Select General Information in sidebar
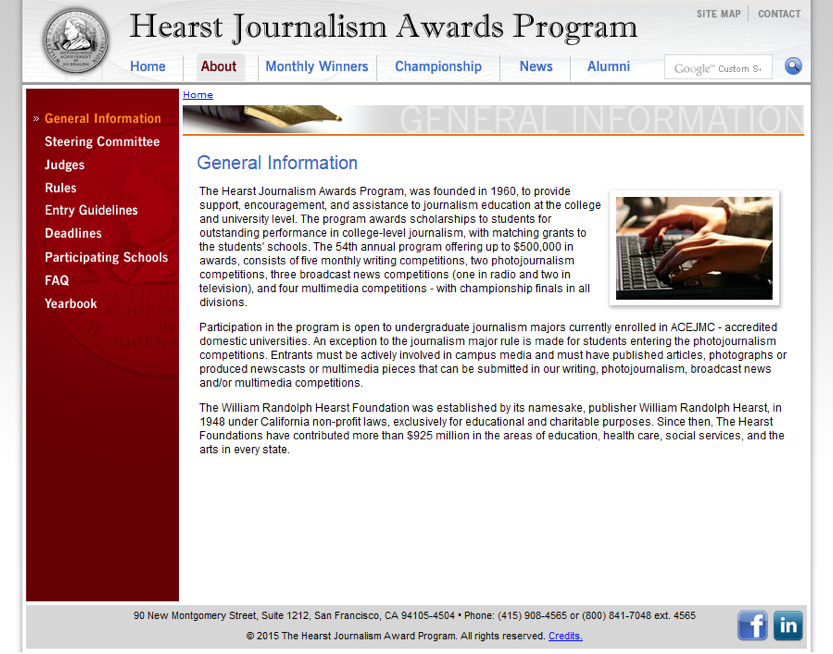833x654 pixels. pyautogui.click(x=103, y=118)
